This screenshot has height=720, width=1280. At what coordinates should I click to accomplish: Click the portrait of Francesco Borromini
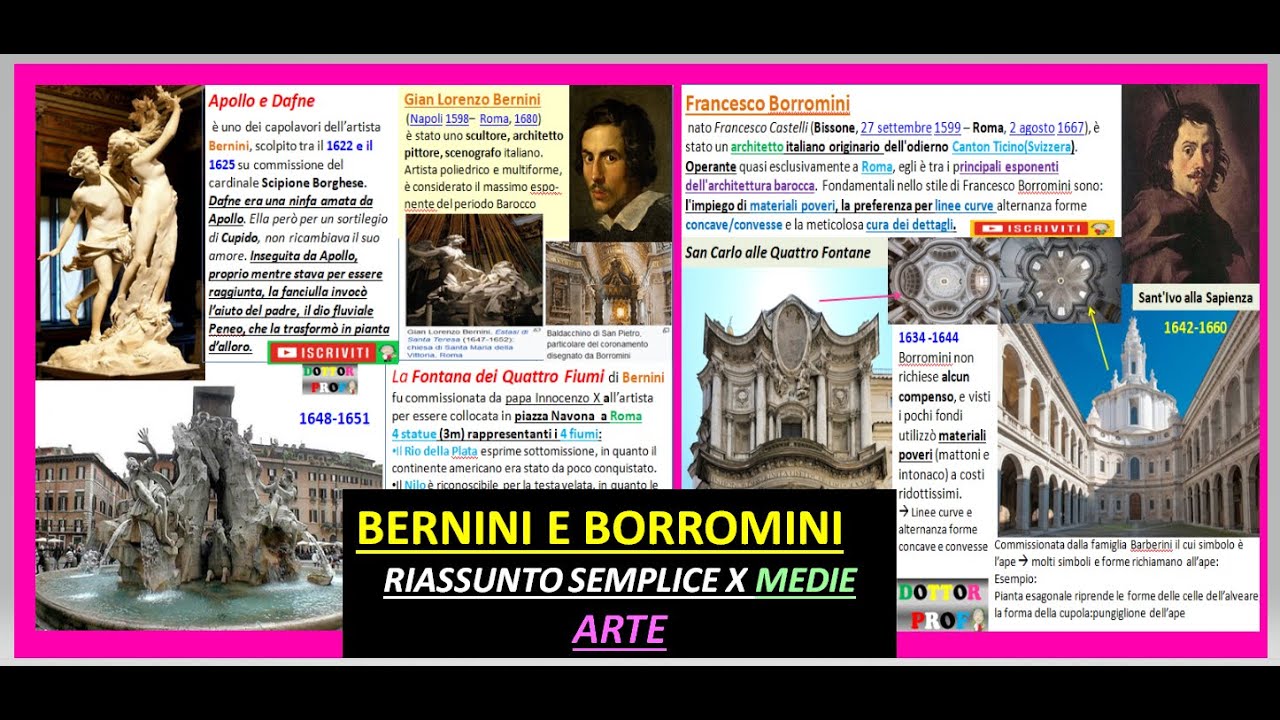[x=1190, y=183]
